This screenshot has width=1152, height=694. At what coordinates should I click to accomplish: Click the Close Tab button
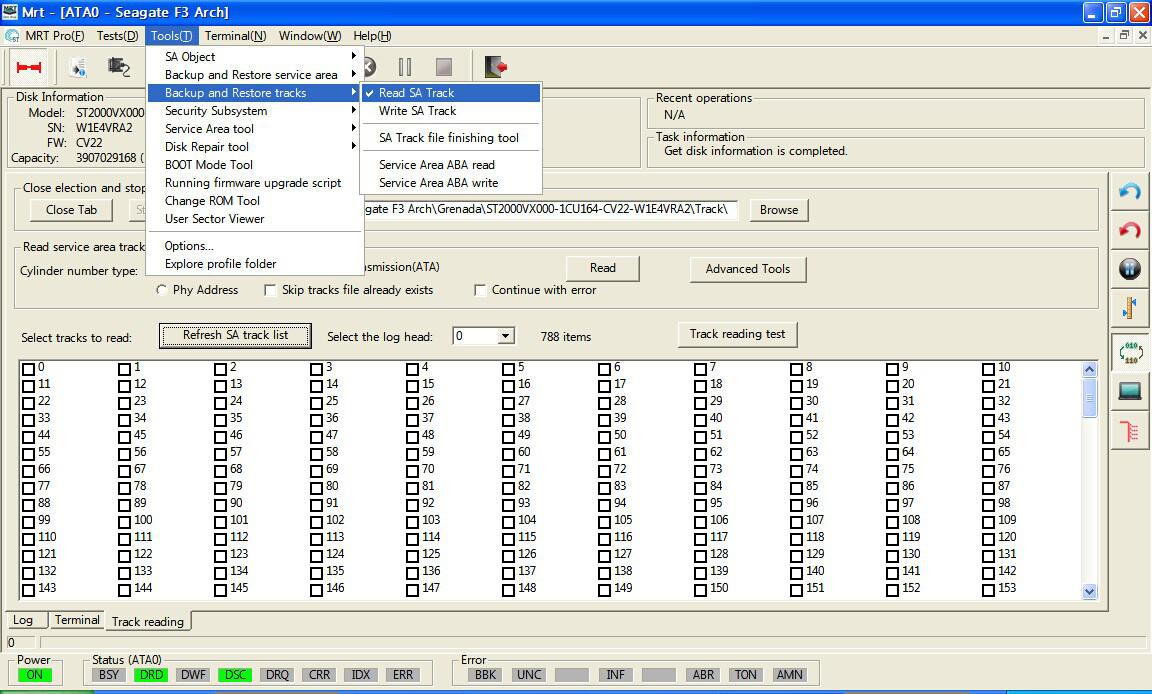71,210
